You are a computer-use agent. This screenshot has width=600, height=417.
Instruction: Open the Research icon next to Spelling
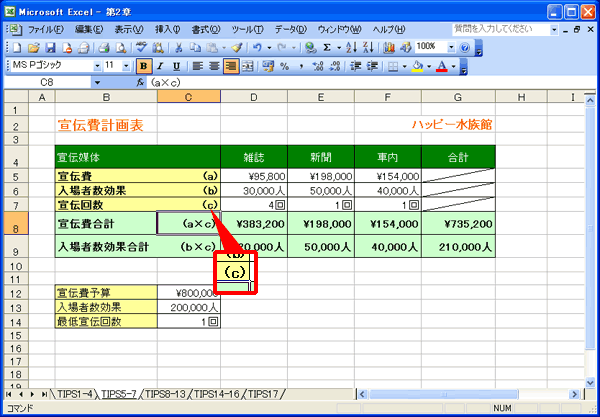pyautogui.click(x=158, y=47)
